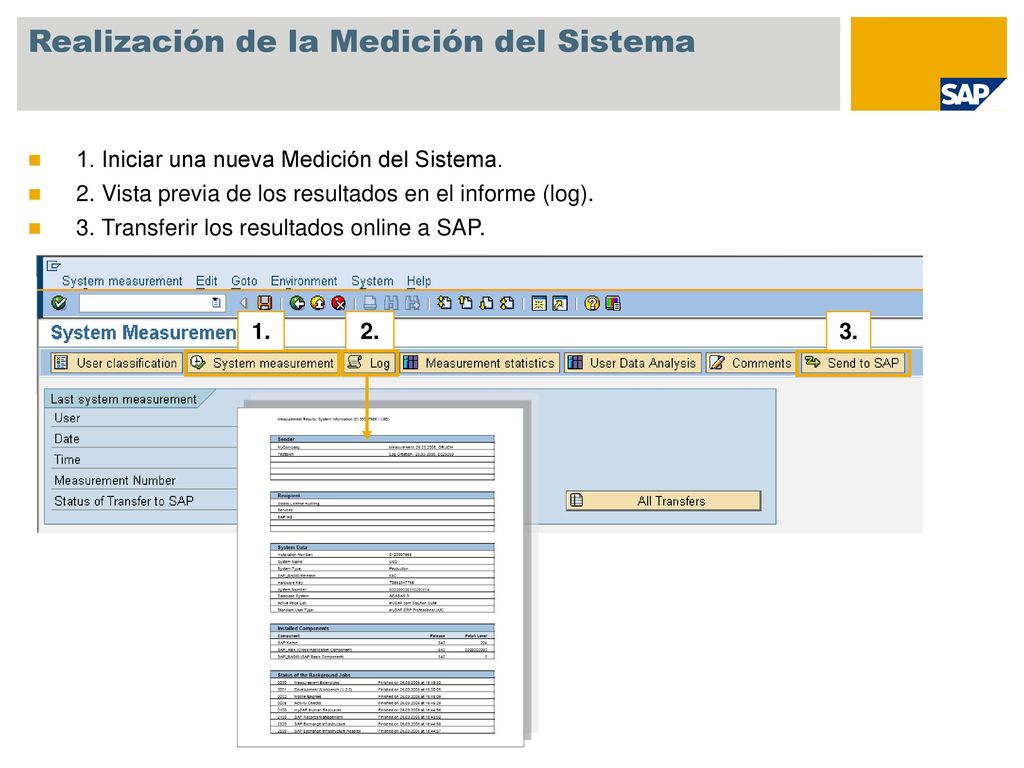Image resolution: width=1024 pixels, height=768 pixels.
Task: Open the command field history dropdown
Action: pos(217,303)
